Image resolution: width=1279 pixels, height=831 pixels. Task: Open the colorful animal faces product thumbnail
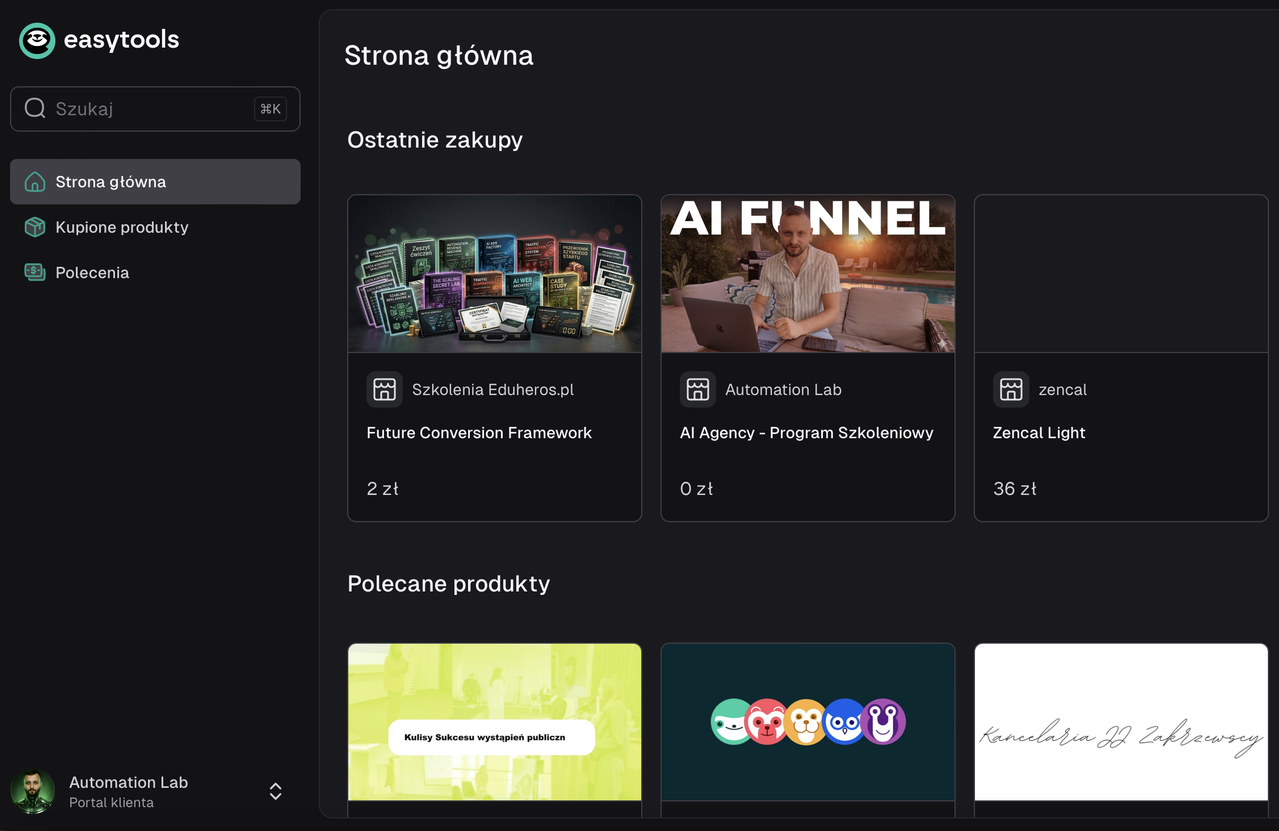point(808,722)
